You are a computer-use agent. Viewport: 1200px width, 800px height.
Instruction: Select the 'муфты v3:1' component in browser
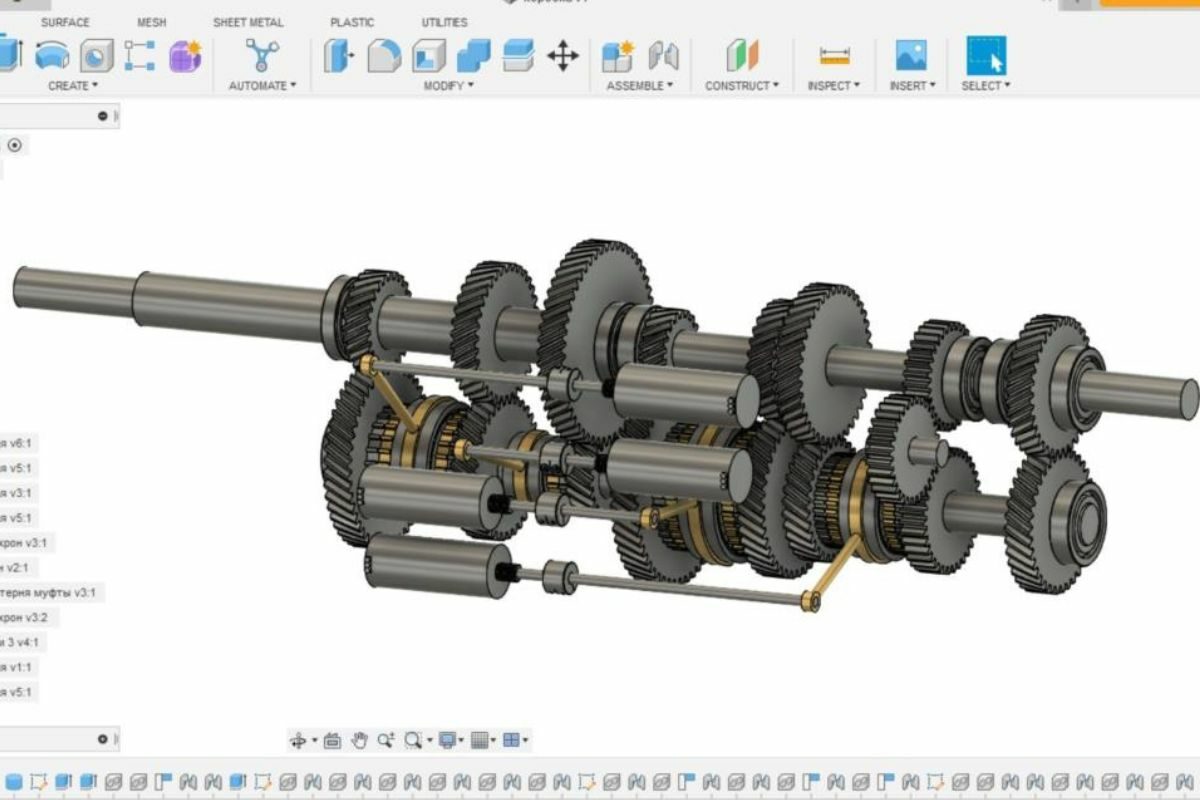(x=50, y=593)
